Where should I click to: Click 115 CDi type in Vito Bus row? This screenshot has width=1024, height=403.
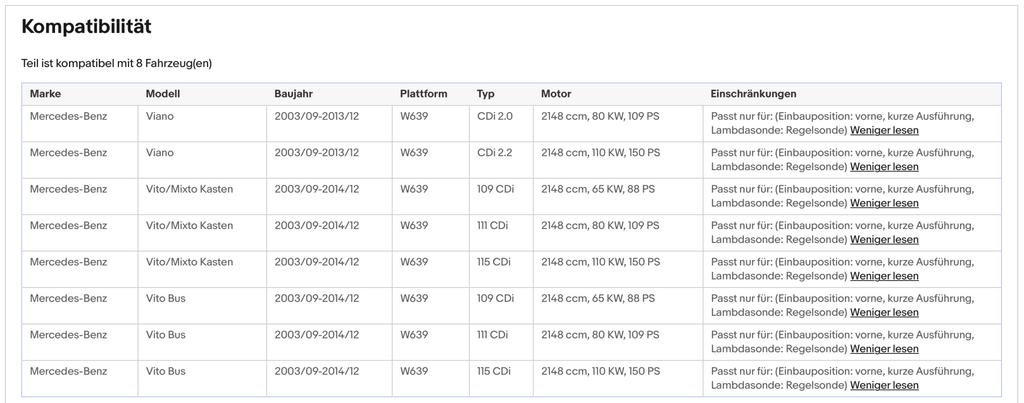(494, 372)
